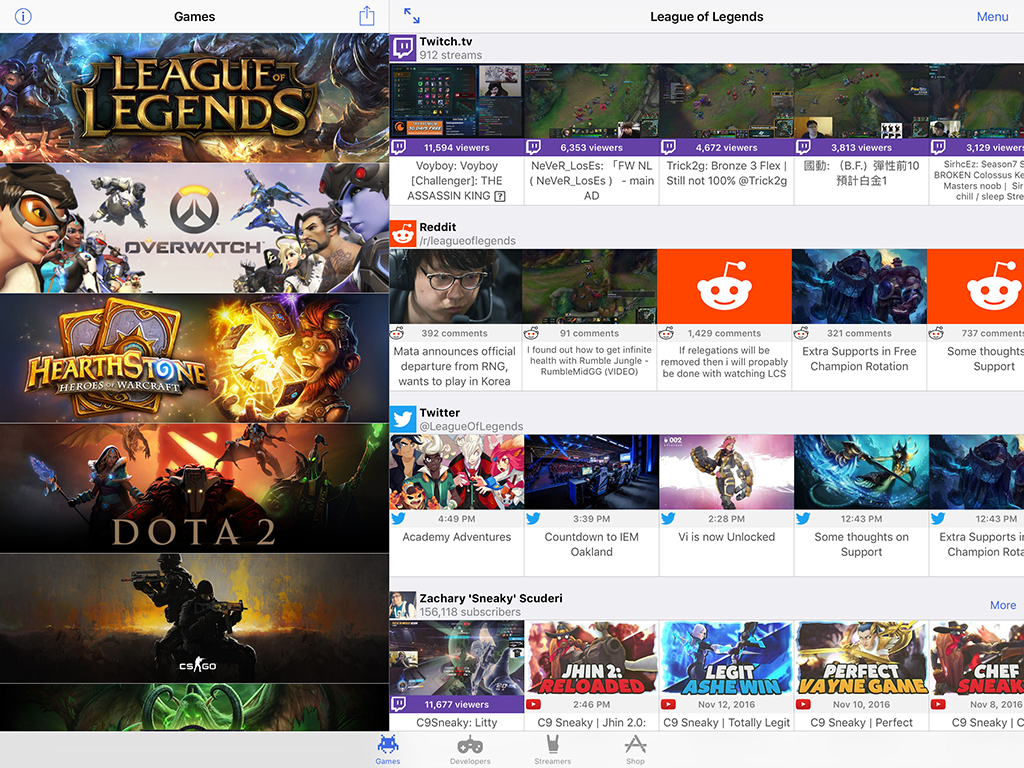The height and width of the screenshot is (768, 1024).
Task: Open 'Some thoughts on Support' tweet caption
Action: (x=861, y=545)
